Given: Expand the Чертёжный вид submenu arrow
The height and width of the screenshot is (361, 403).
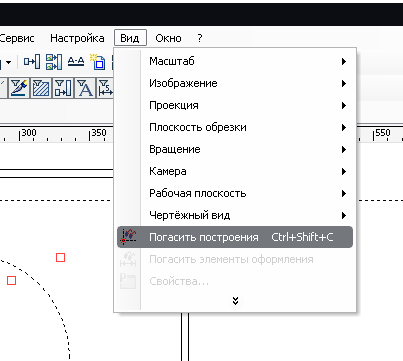Looking at the screenshot, I should (x=344, y=215).
